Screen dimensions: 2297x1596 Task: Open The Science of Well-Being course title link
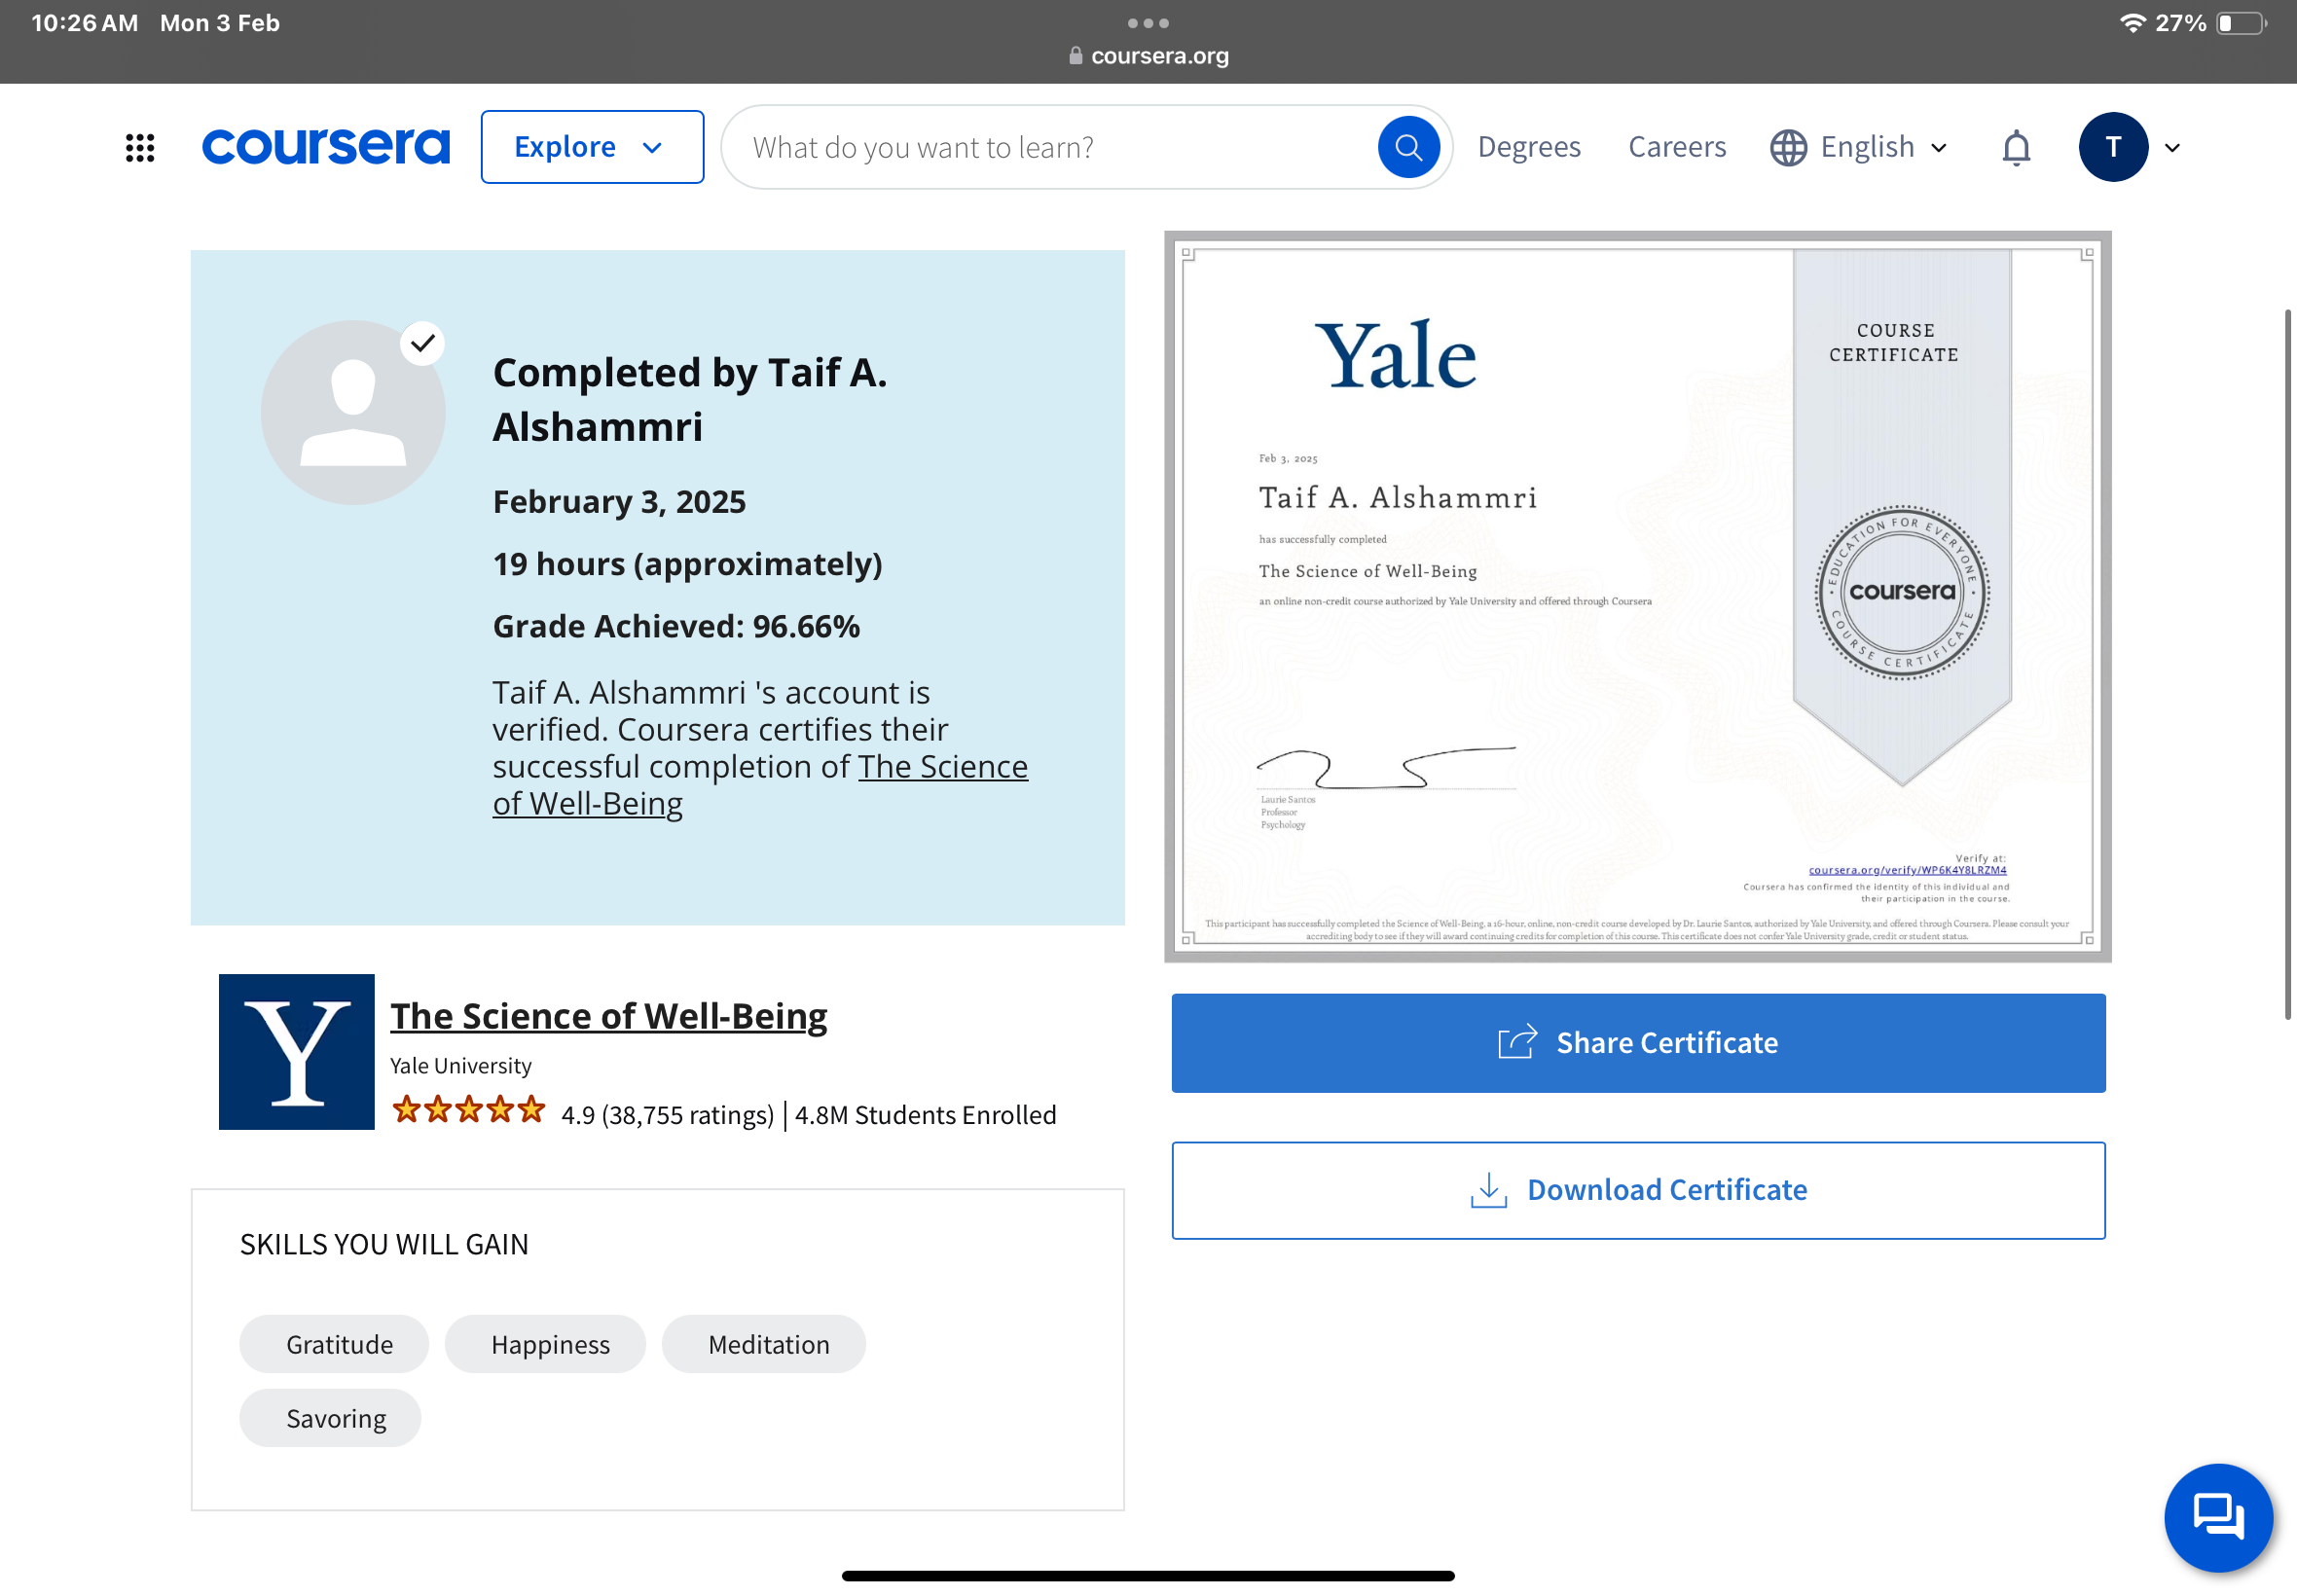pos(609,1016)
